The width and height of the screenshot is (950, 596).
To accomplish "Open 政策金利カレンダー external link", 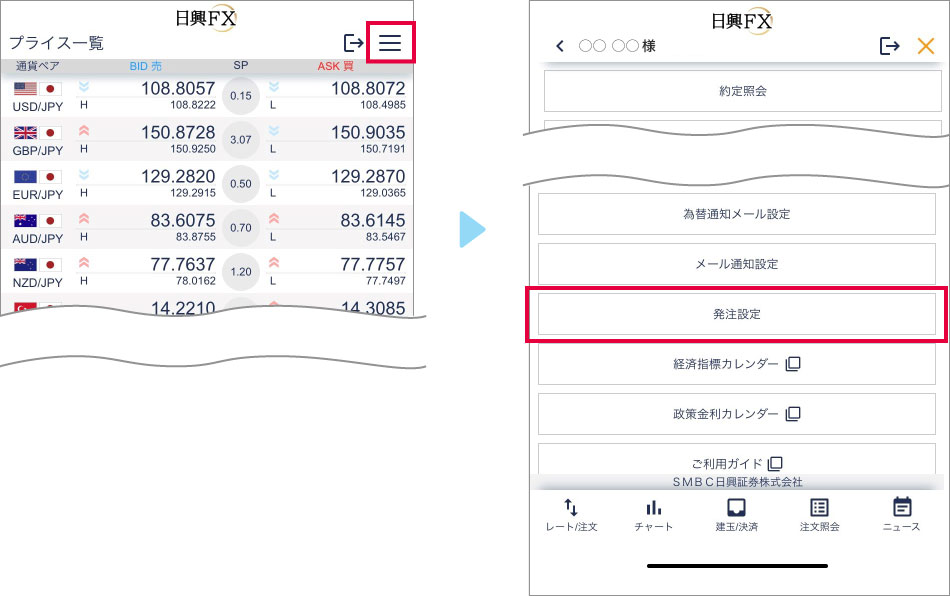I will pos(737,414).
